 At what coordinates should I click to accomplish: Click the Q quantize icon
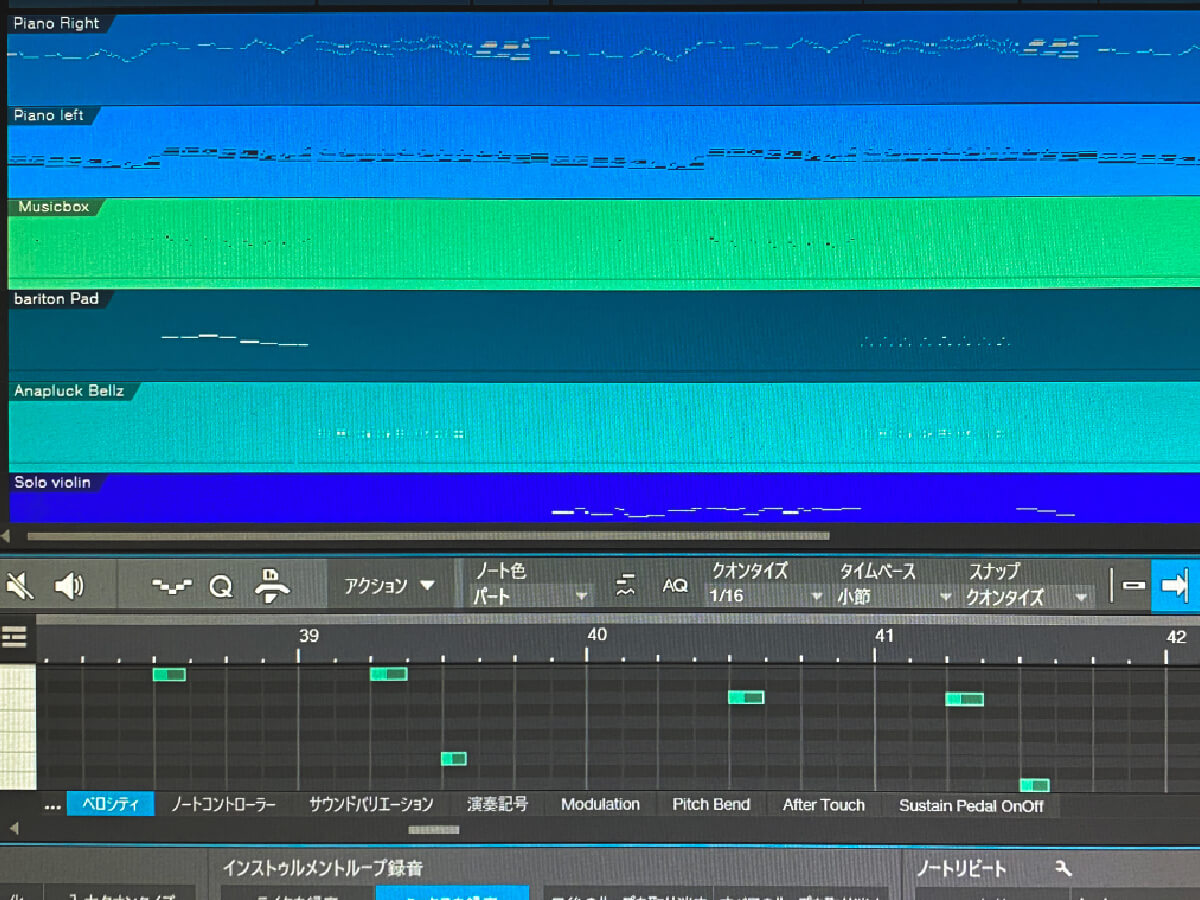(220, 587)
